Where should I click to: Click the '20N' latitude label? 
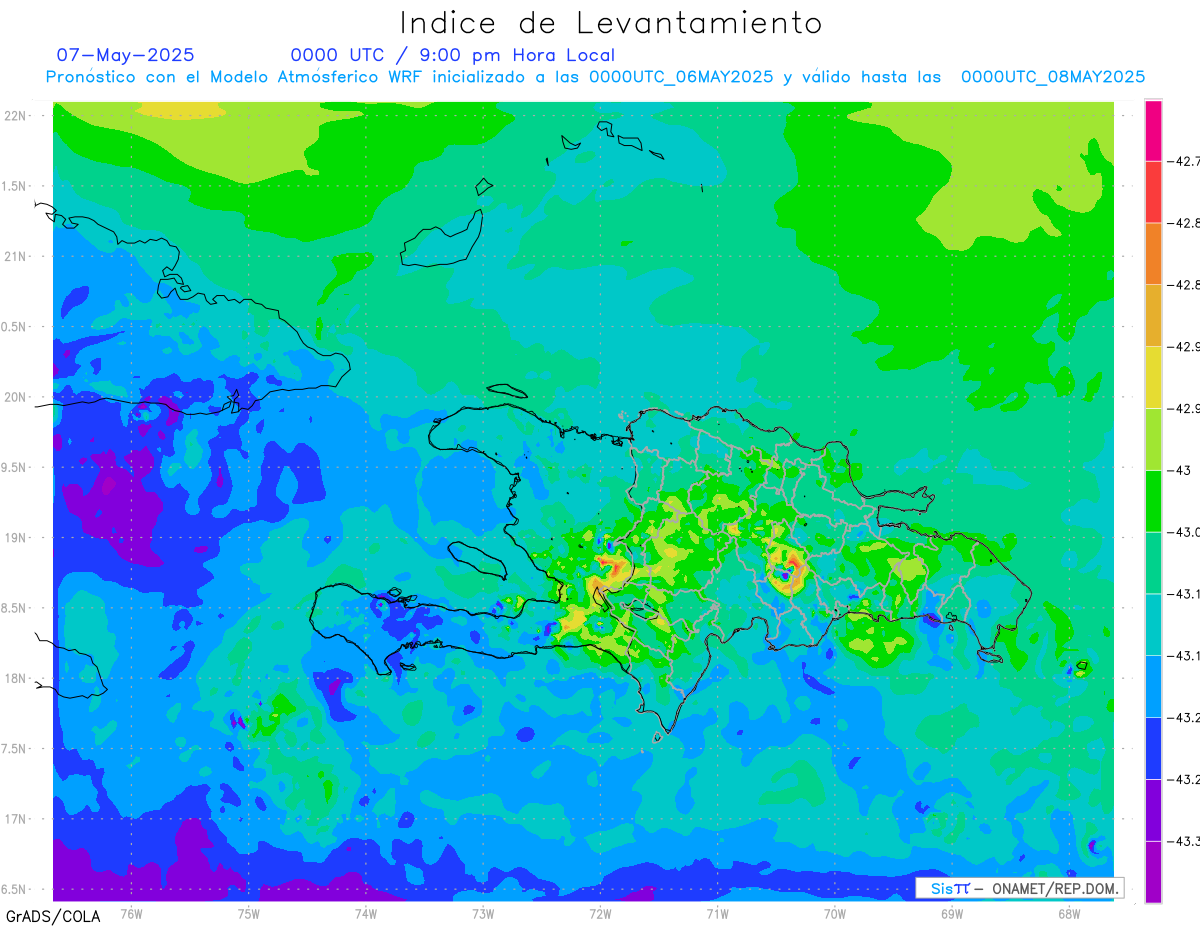click(15, 397)
